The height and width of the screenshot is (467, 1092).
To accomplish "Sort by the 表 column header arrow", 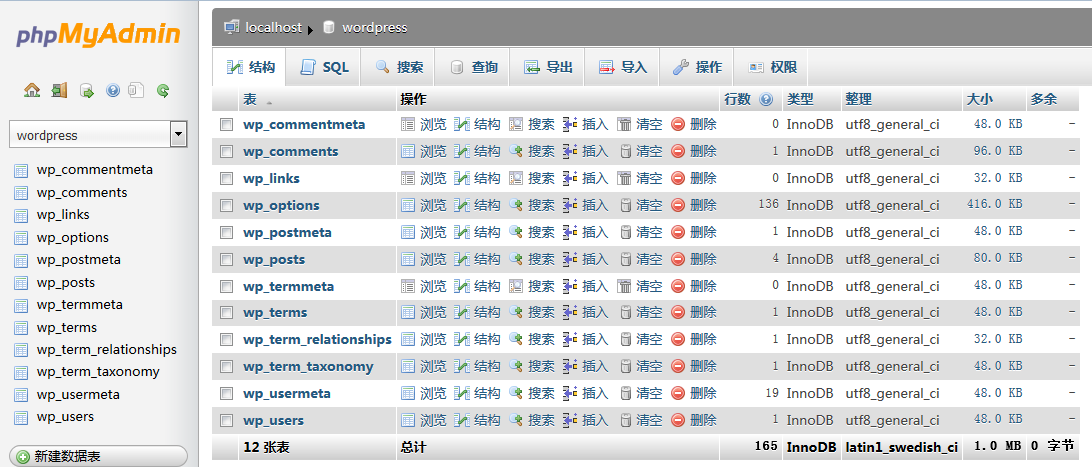I will [269, 102].
